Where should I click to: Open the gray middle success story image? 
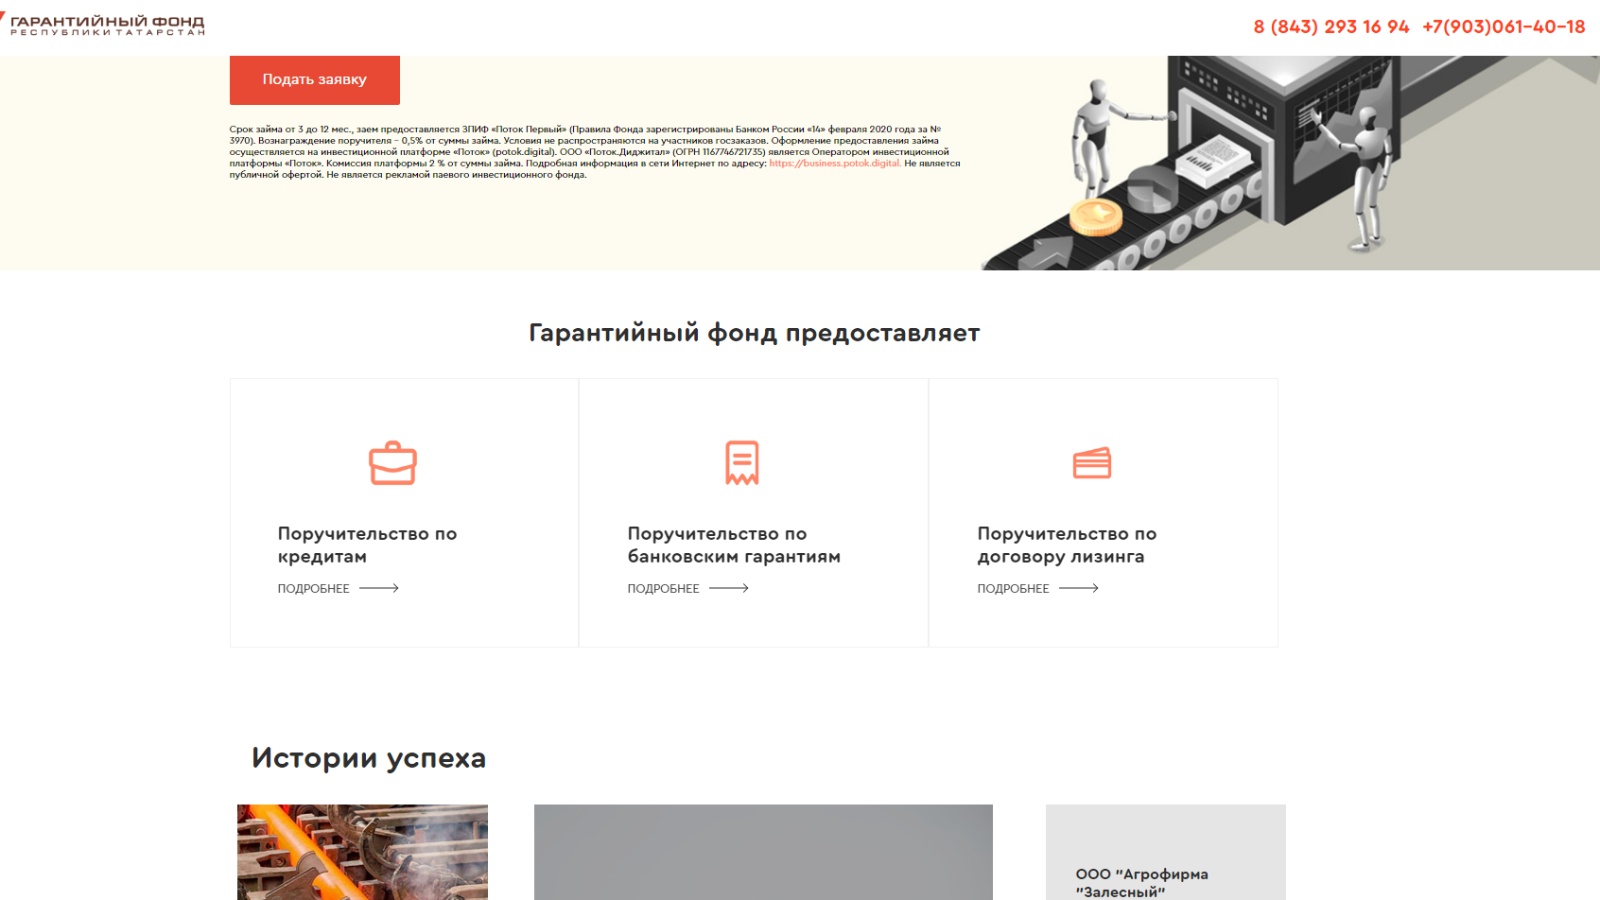pyautogui.click(x=763, y=852)
